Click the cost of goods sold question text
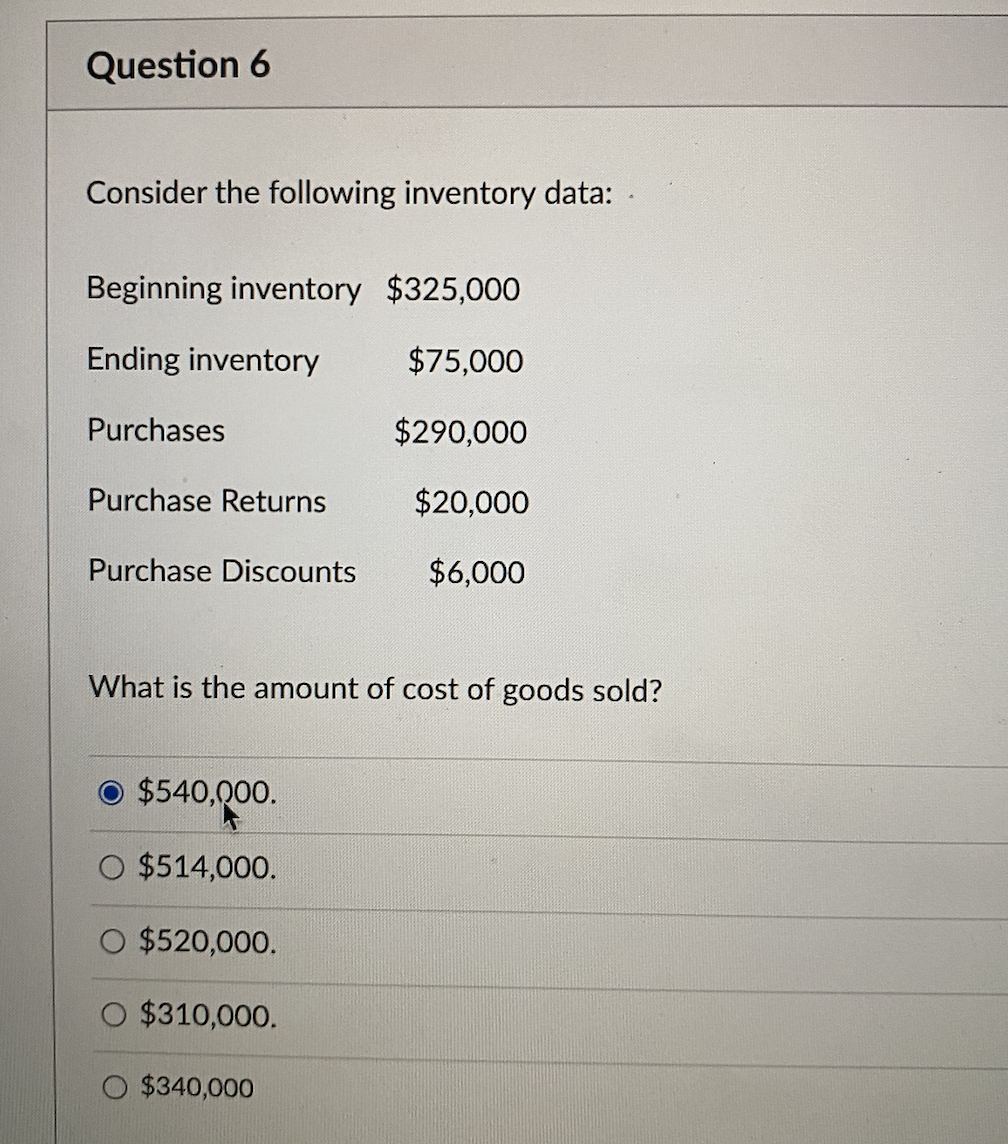This screenshot has width=1008, height=1144. (x=374, y=689)
